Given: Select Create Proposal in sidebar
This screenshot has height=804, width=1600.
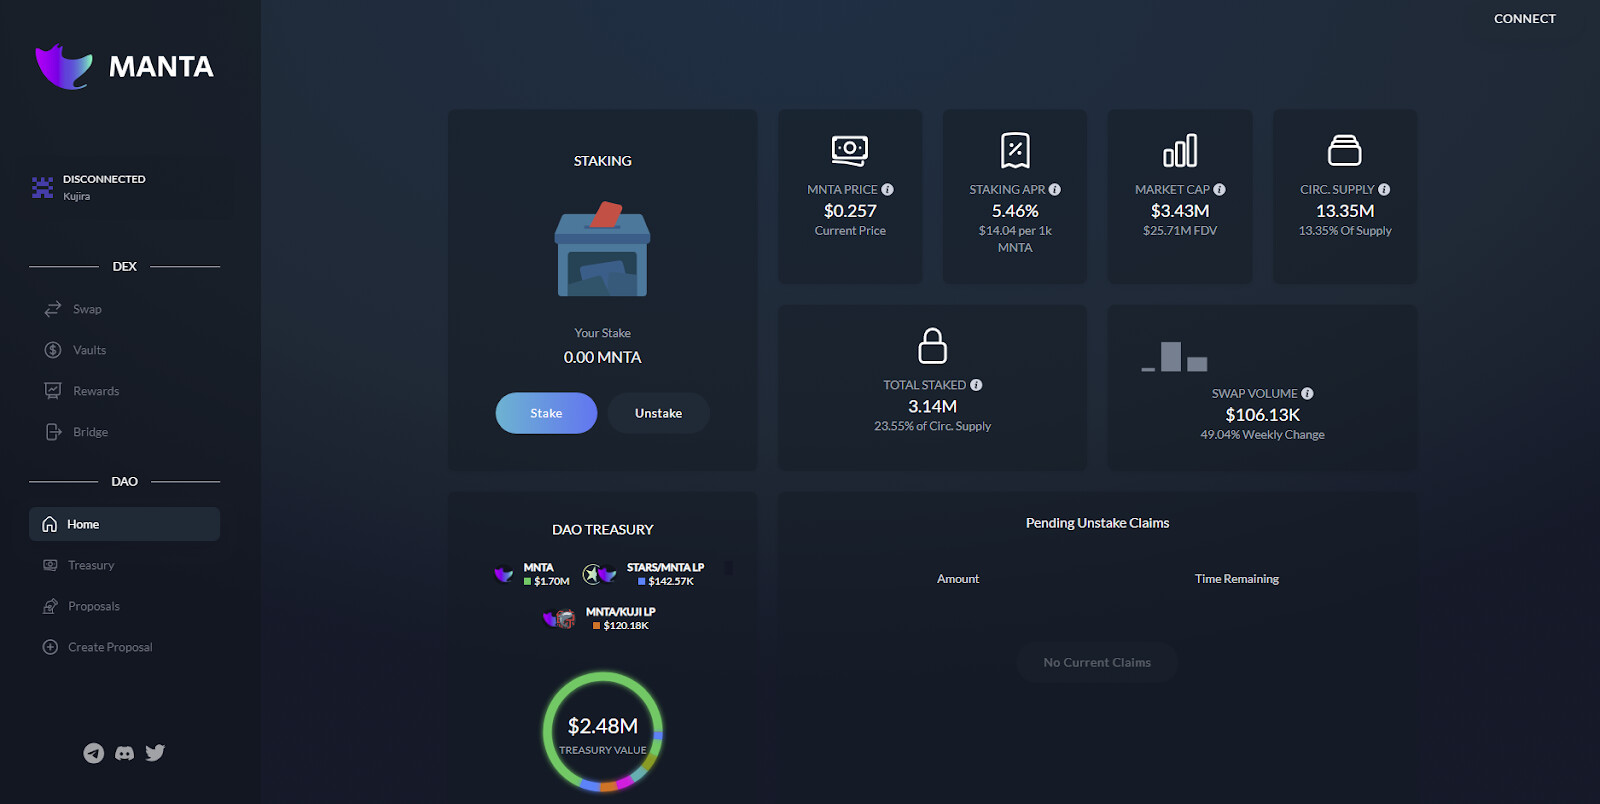Looking at the screenshot, I should pos(110,647).
